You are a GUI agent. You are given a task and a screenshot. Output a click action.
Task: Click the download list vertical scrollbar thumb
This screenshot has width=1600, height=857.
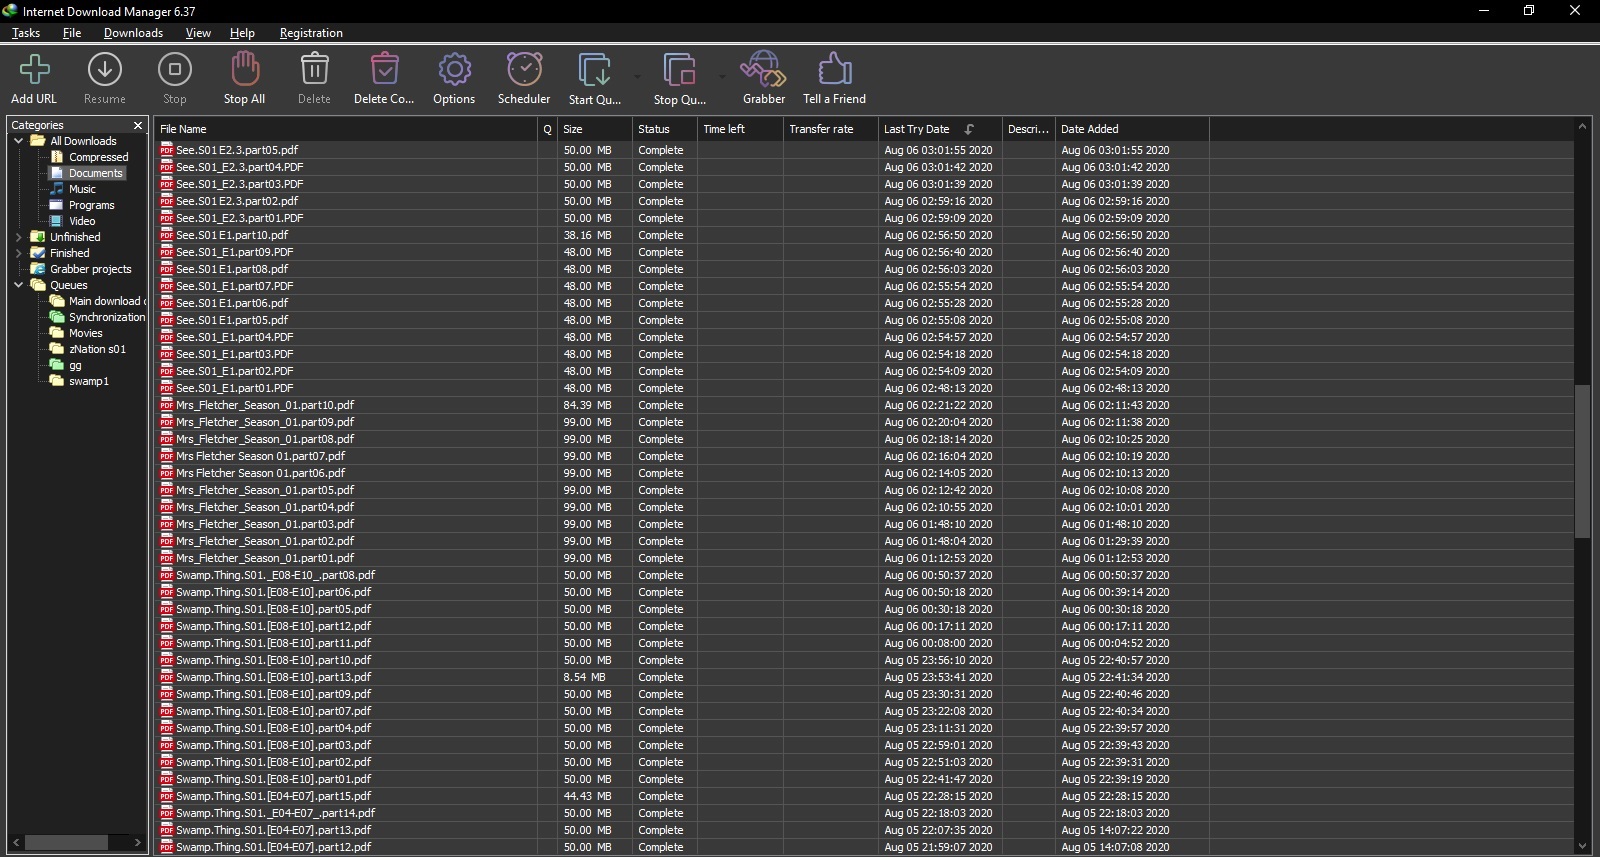(1582, 461)
